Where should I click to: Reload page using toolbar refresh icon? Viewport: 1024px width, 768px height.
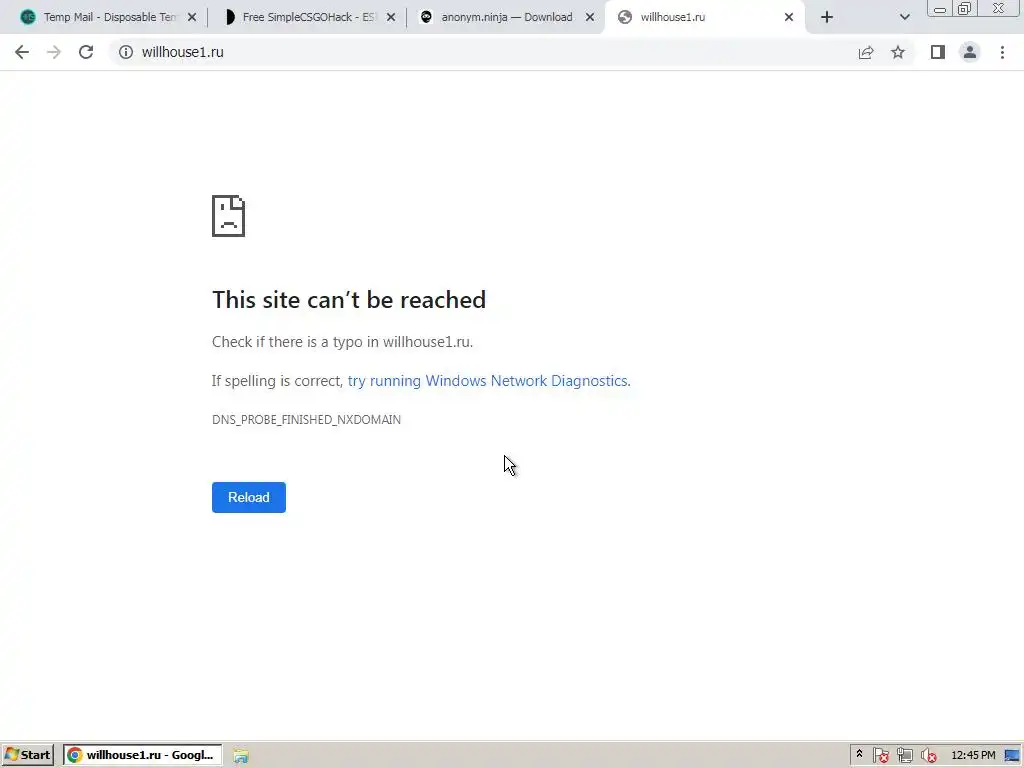[86, 52]
